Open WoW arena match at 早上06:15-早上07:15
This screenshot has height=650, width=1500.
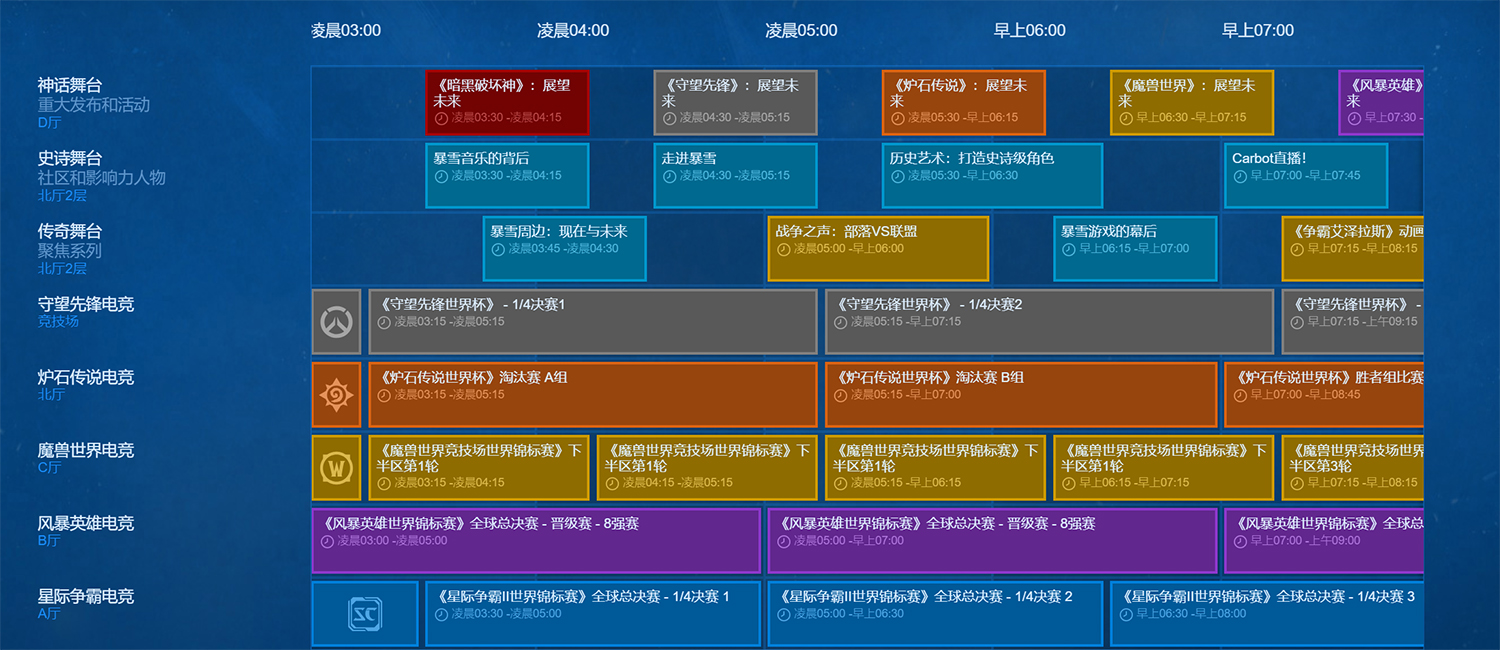1164,468
